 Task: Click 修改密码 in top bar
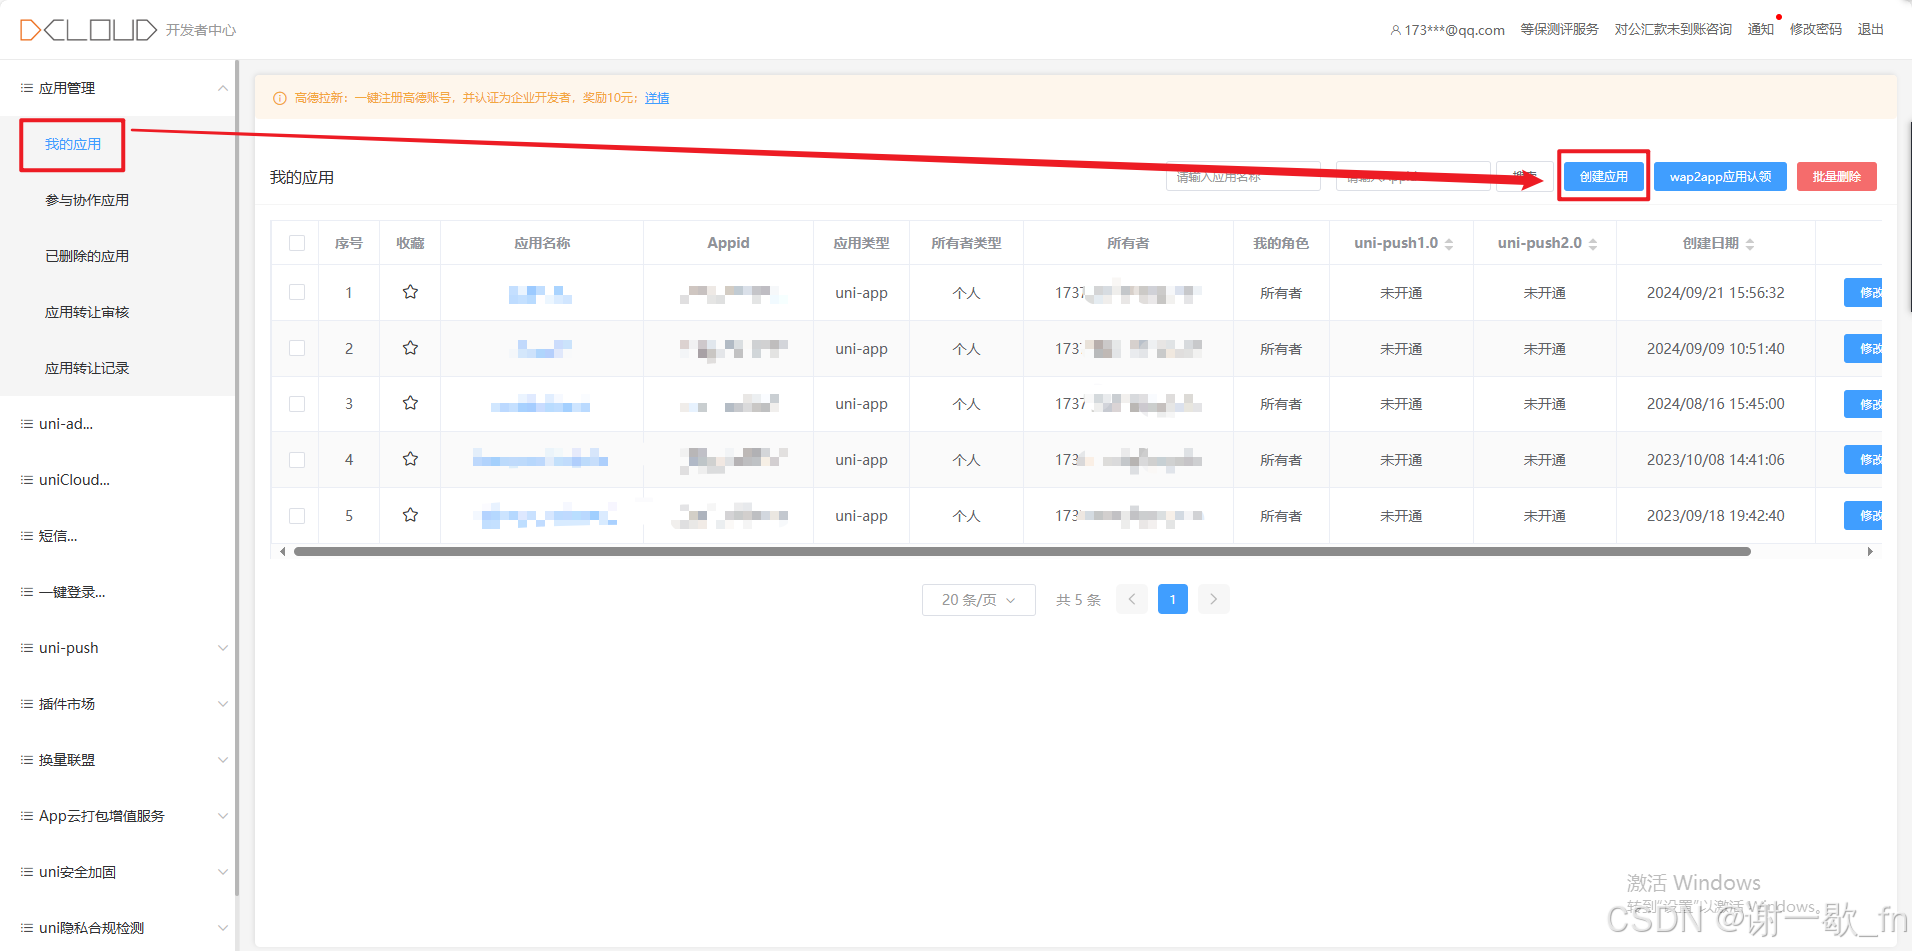1815,30
